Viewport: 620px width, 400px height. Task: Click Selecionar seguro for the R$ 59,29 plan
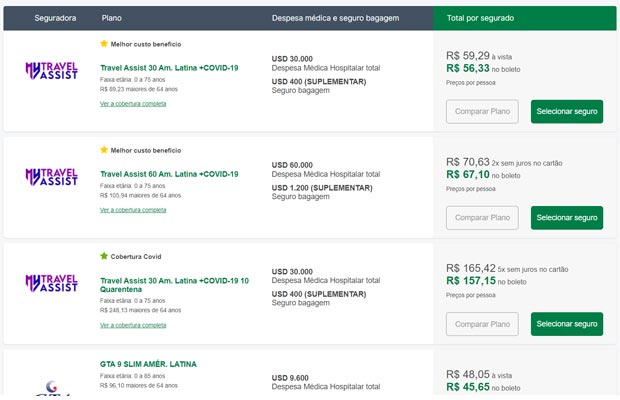(567, 111)
